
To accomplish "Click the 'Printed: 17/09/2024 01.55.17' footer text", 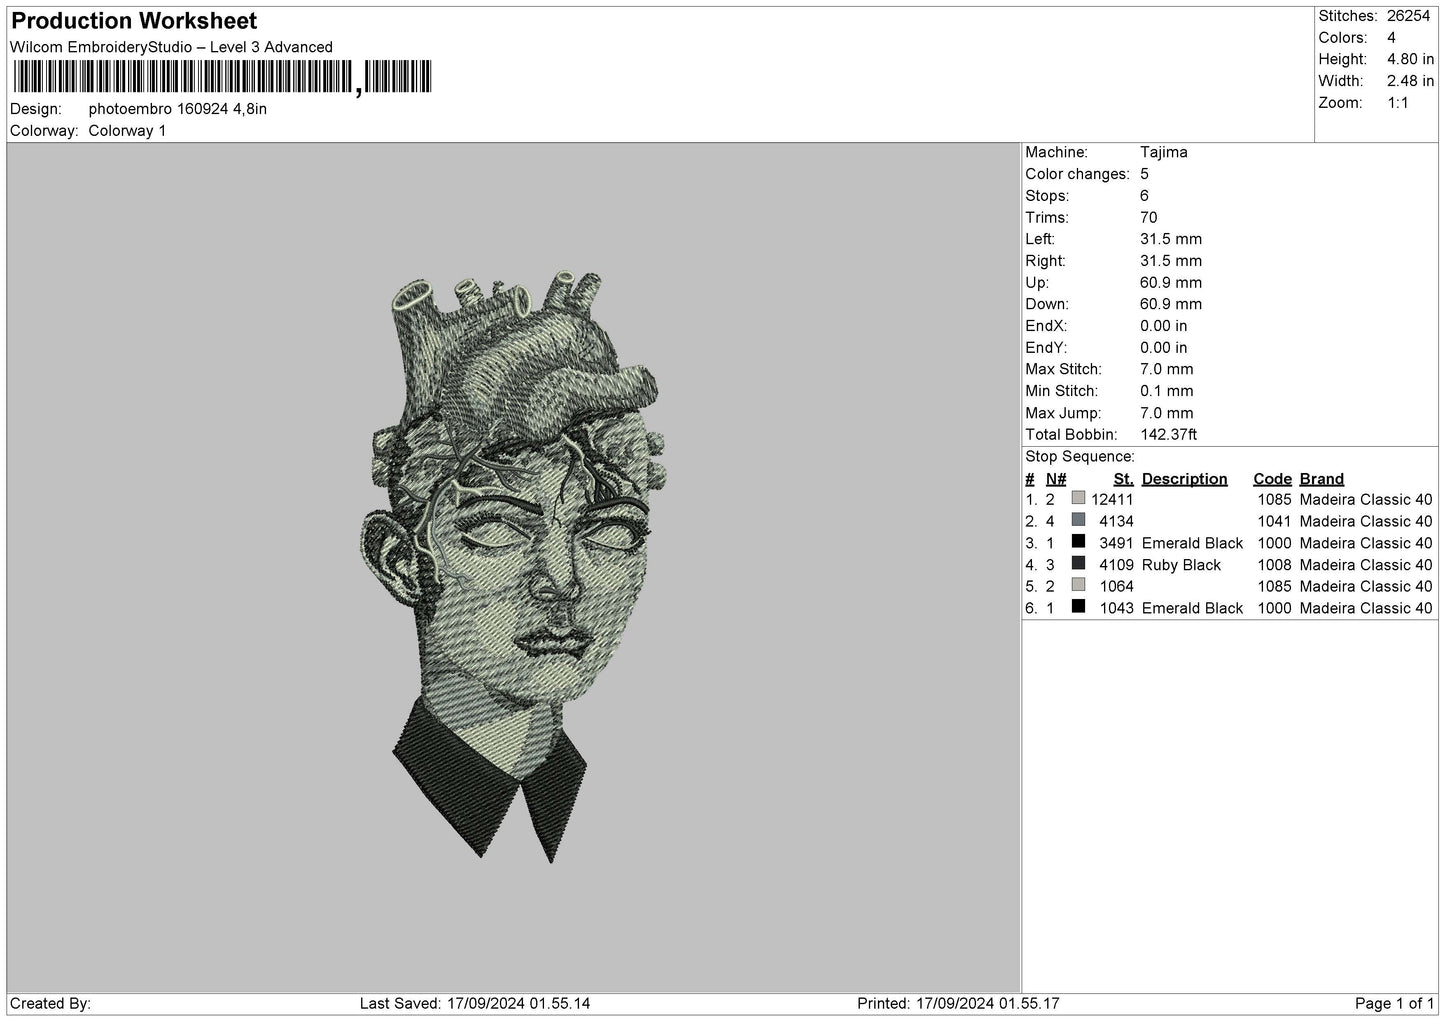I will point(958,1003).
